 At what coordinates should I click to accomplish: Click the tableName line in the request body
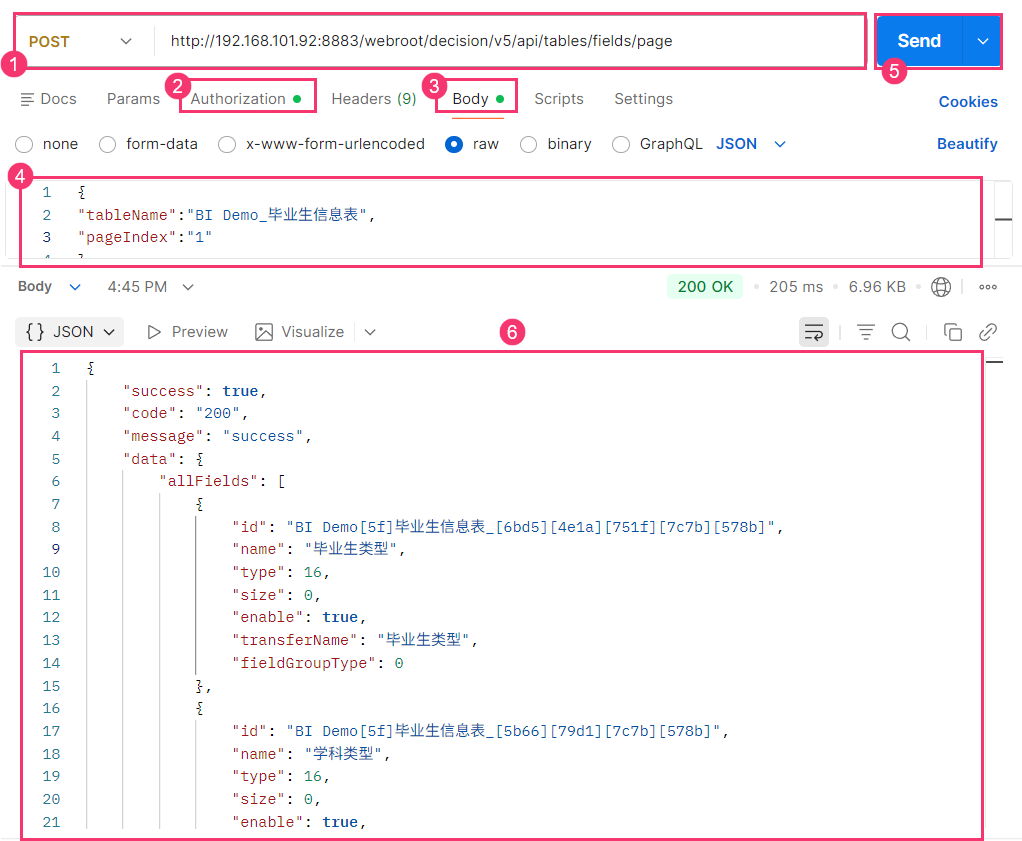coord(226,215)
